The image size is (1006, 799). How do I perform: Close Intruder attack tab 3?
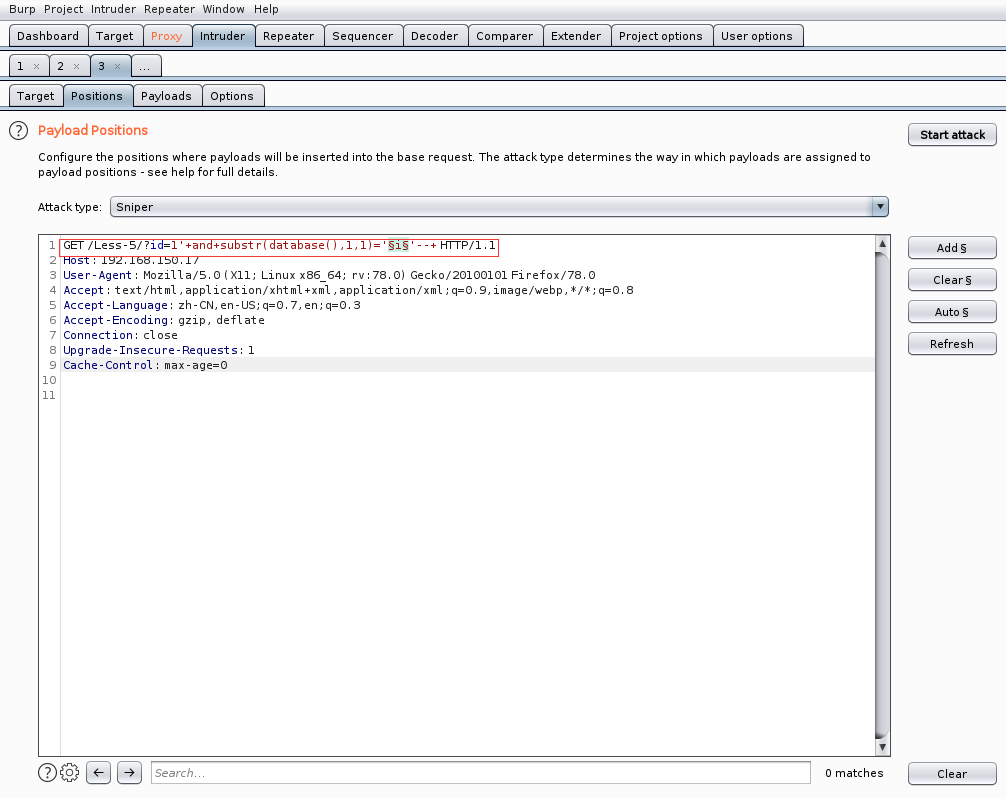coord(117,66)
